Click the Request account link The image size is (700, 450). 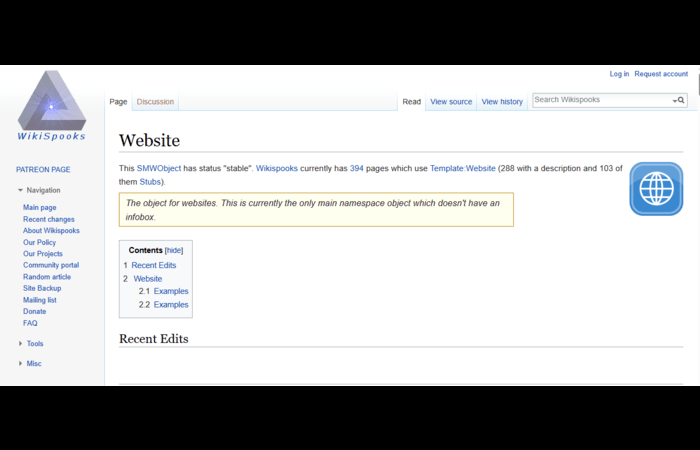(x=661, y=74)
